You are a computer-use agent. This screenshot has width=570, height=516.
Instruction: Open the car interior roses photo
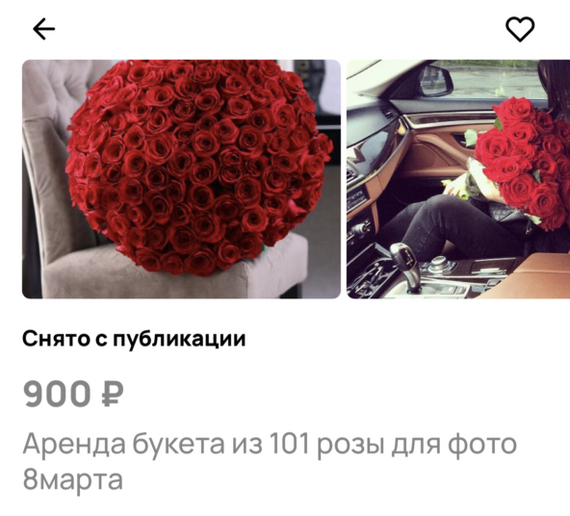click(458, 179)
